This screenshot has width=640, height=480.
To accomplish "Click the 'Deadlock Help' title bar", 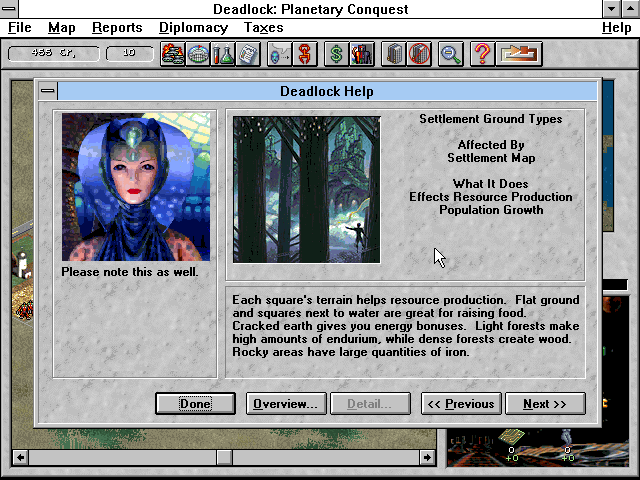I will [327, 91].
